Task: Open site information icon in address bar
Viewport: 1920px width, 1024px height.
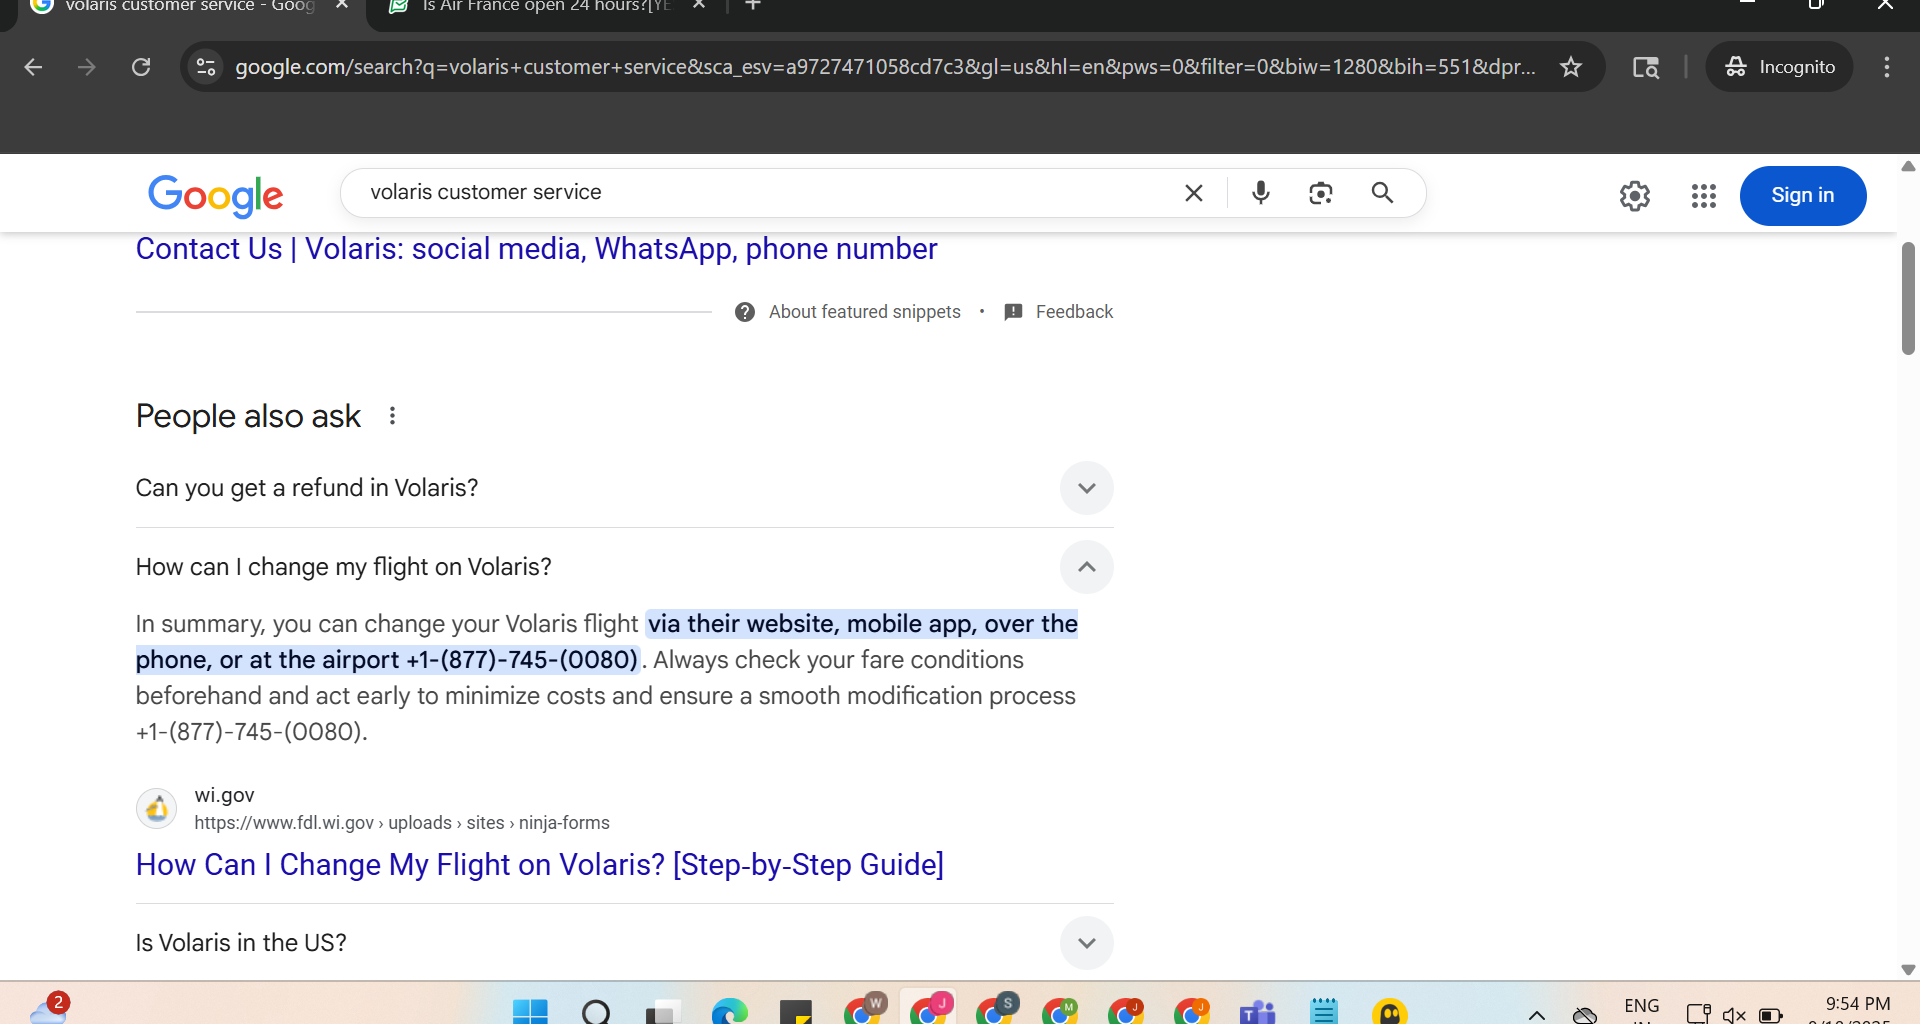Action: [206, 67]
